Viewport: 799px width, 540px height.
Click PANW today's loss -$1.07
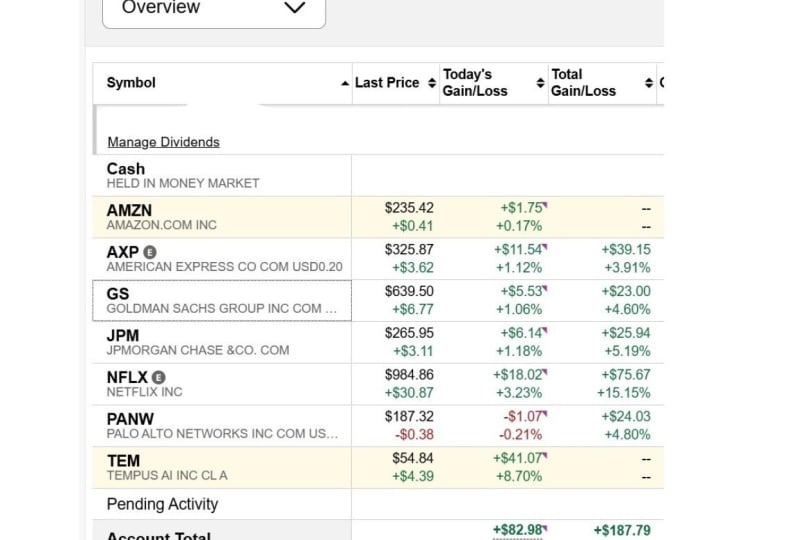[523, 417]
